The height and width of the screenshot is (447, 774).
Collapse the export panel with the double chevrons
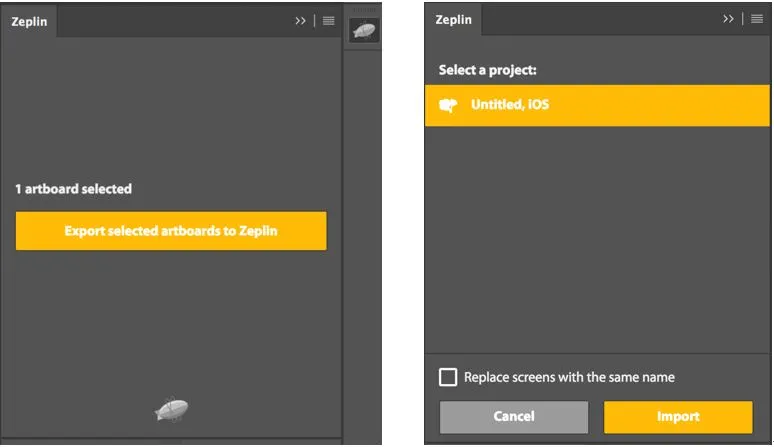[x=301, y=20]
